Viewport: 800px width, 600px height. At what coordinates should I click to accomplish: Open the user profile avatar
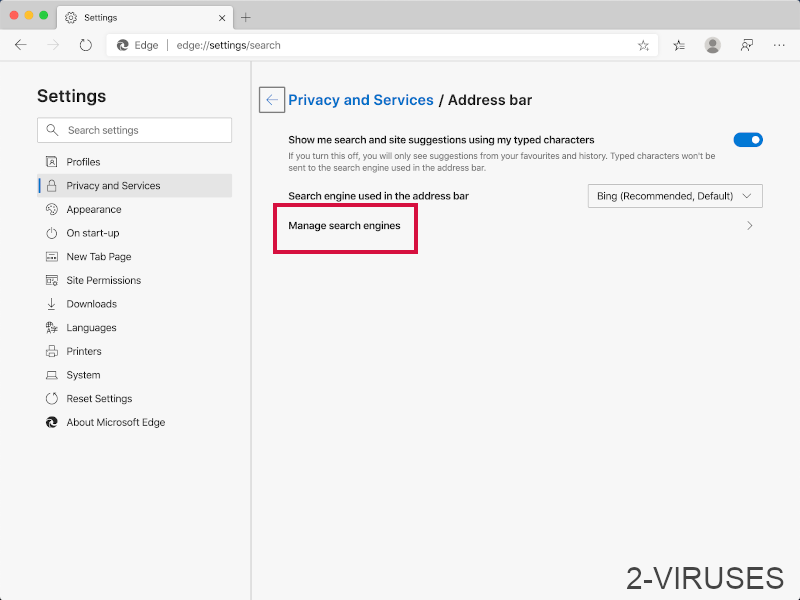tap(712, 45)
